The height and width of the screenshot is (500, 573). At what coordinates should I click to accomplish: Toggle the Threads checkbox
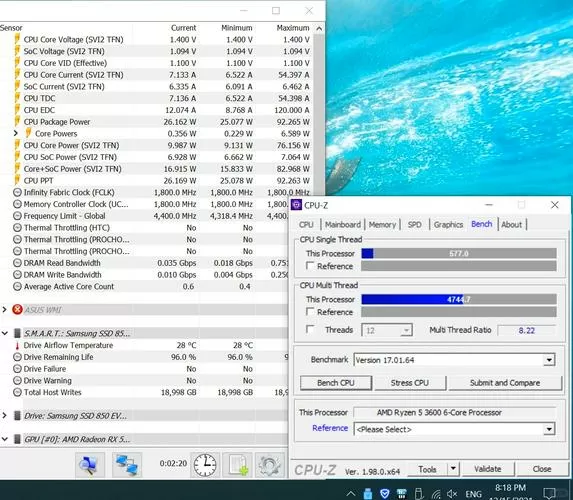coord(310,329)
